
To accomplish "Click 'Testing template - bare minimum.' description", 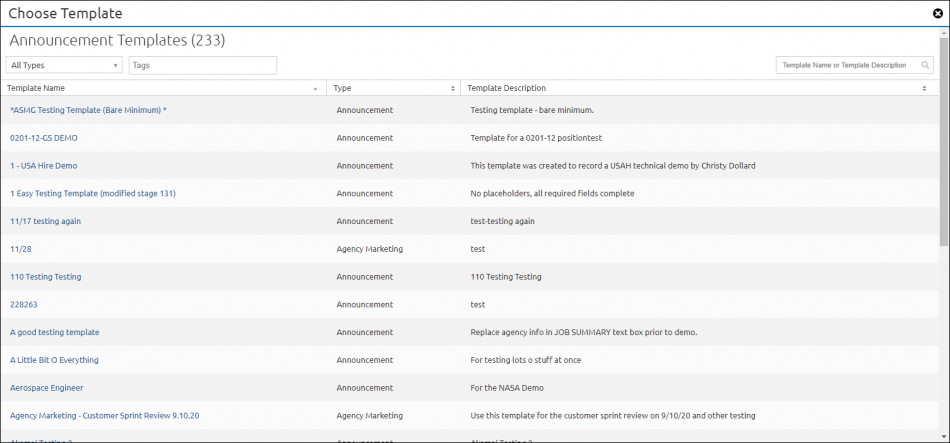I will [532, 110].
